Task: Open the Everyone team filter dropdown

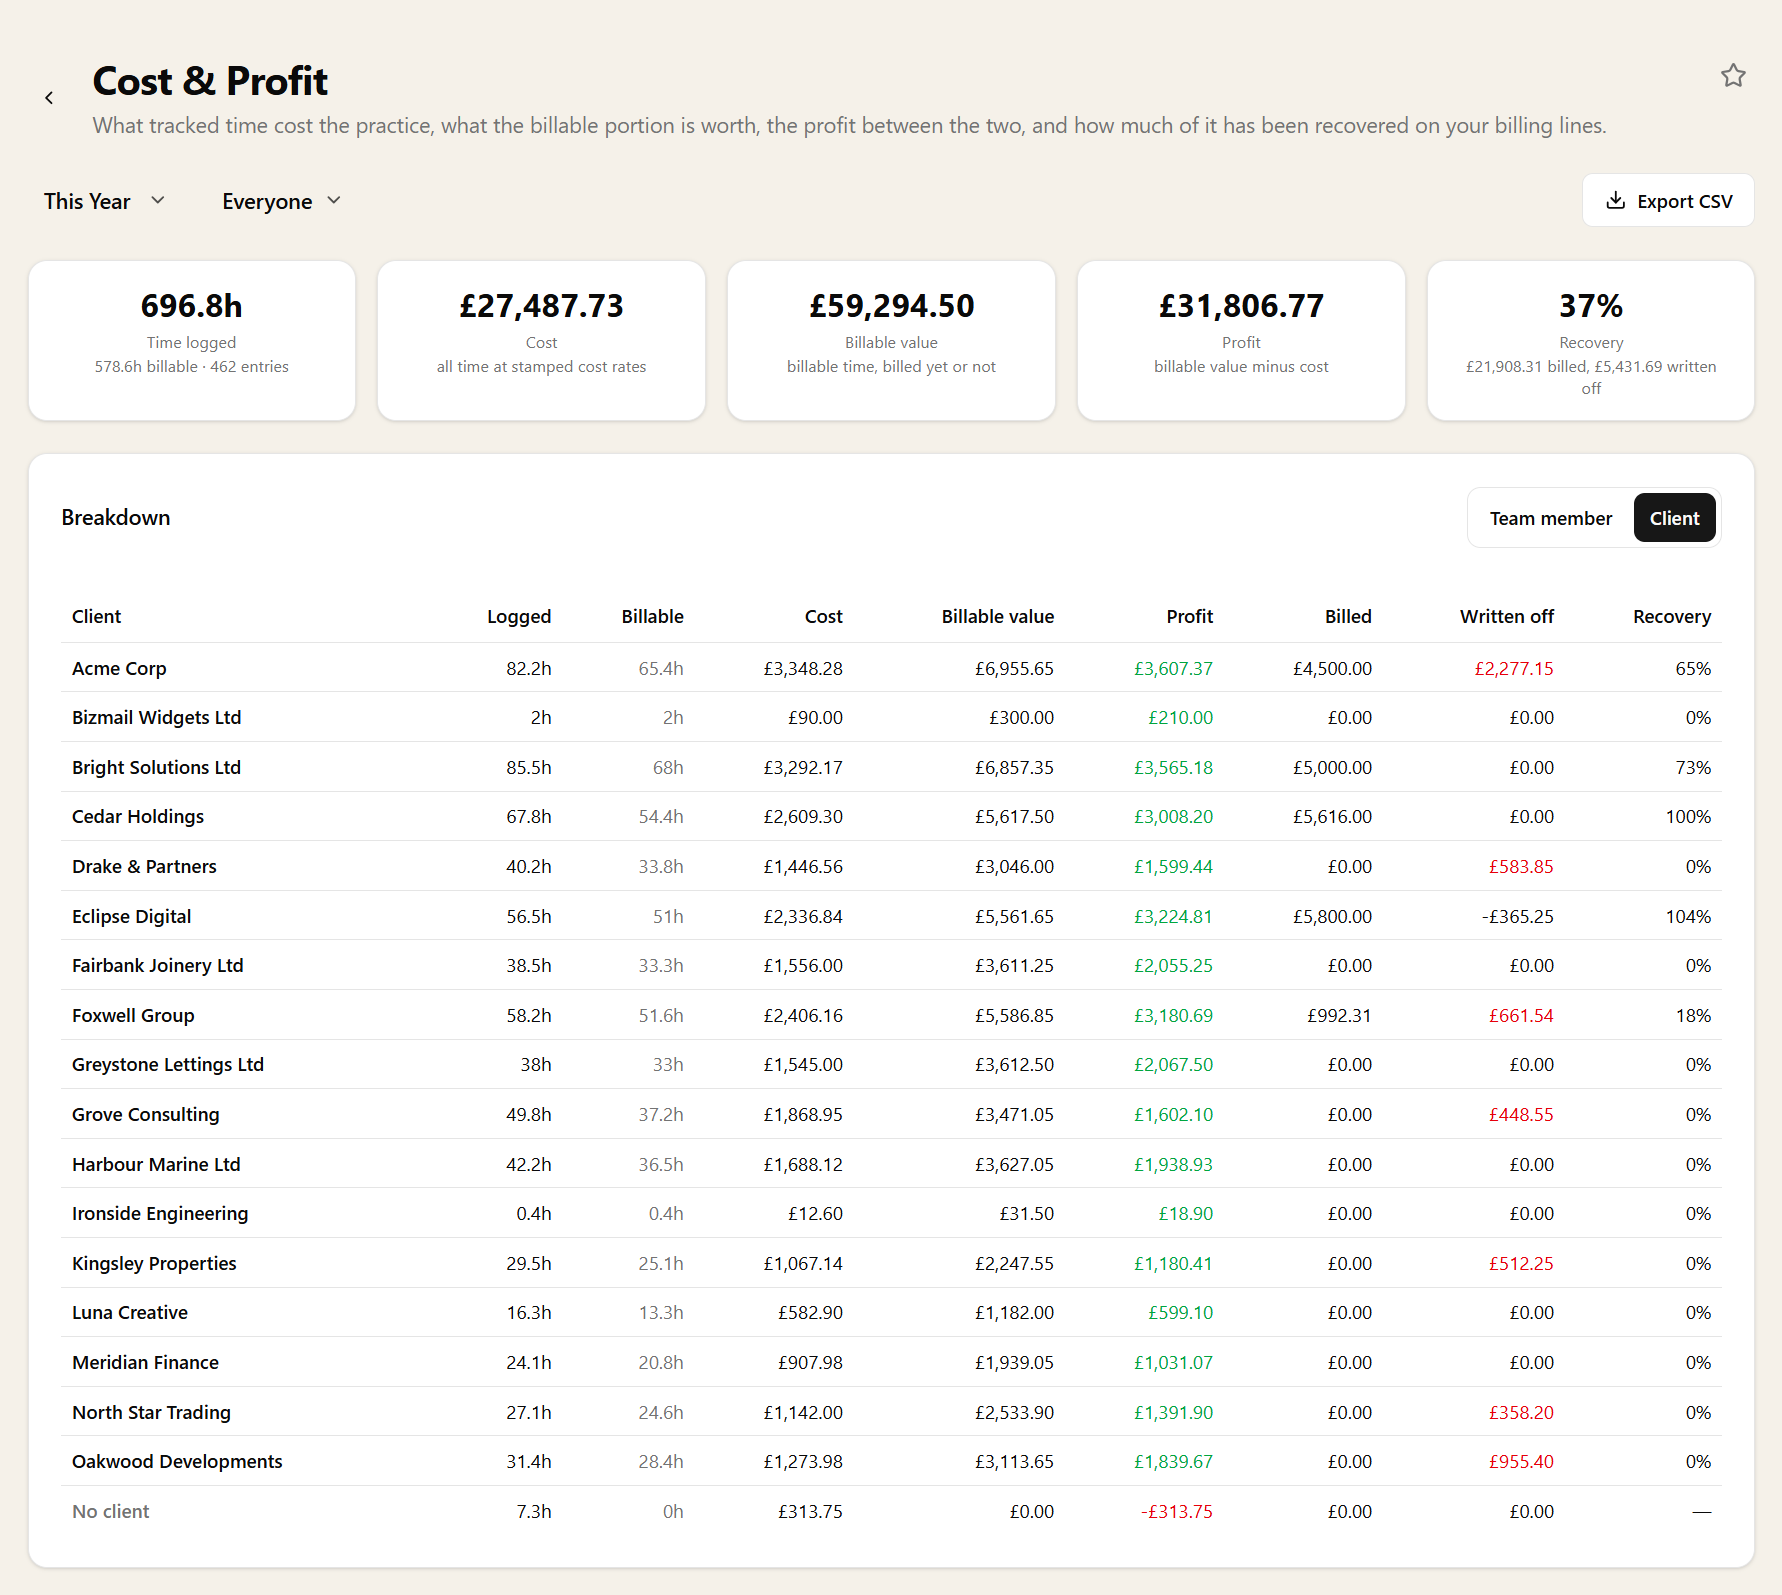Action: click(x=282, y=201)
